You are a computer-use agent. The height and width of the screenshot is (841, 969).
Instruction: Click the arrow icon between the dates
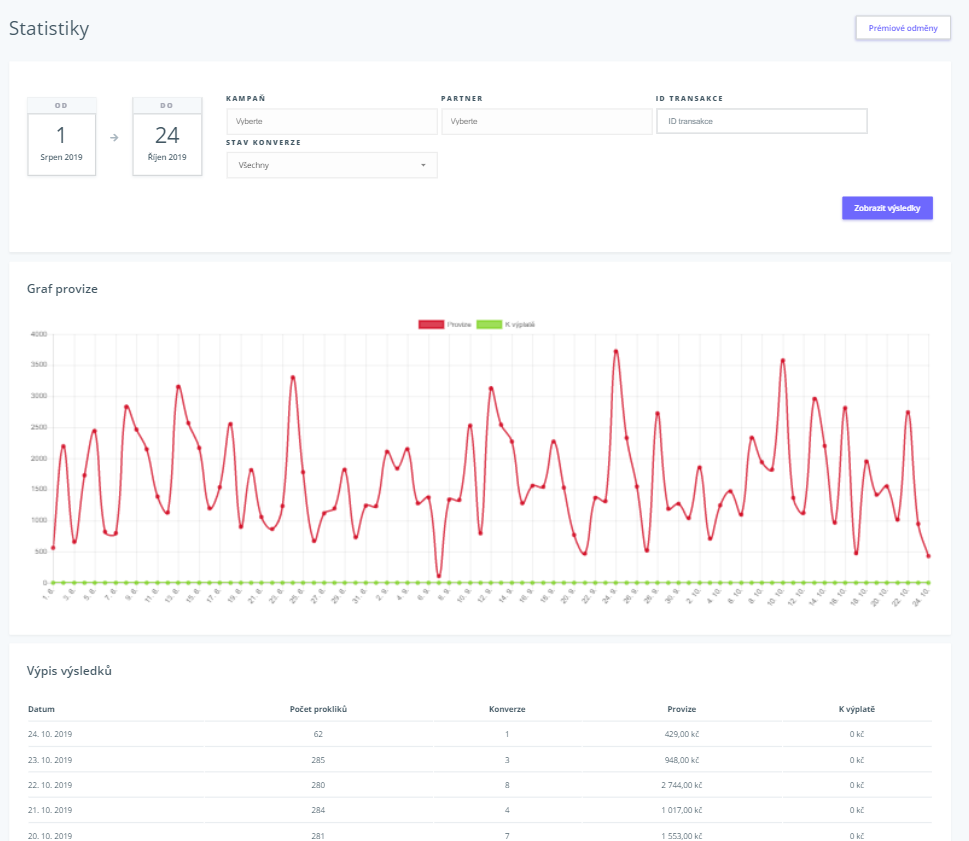tap(114, 138)
